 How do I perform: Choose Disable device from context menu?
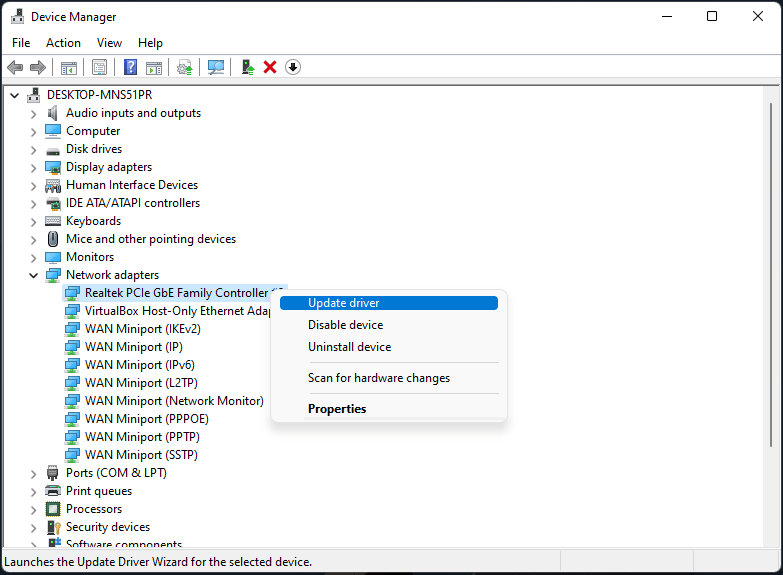click(x=389, y=325)
